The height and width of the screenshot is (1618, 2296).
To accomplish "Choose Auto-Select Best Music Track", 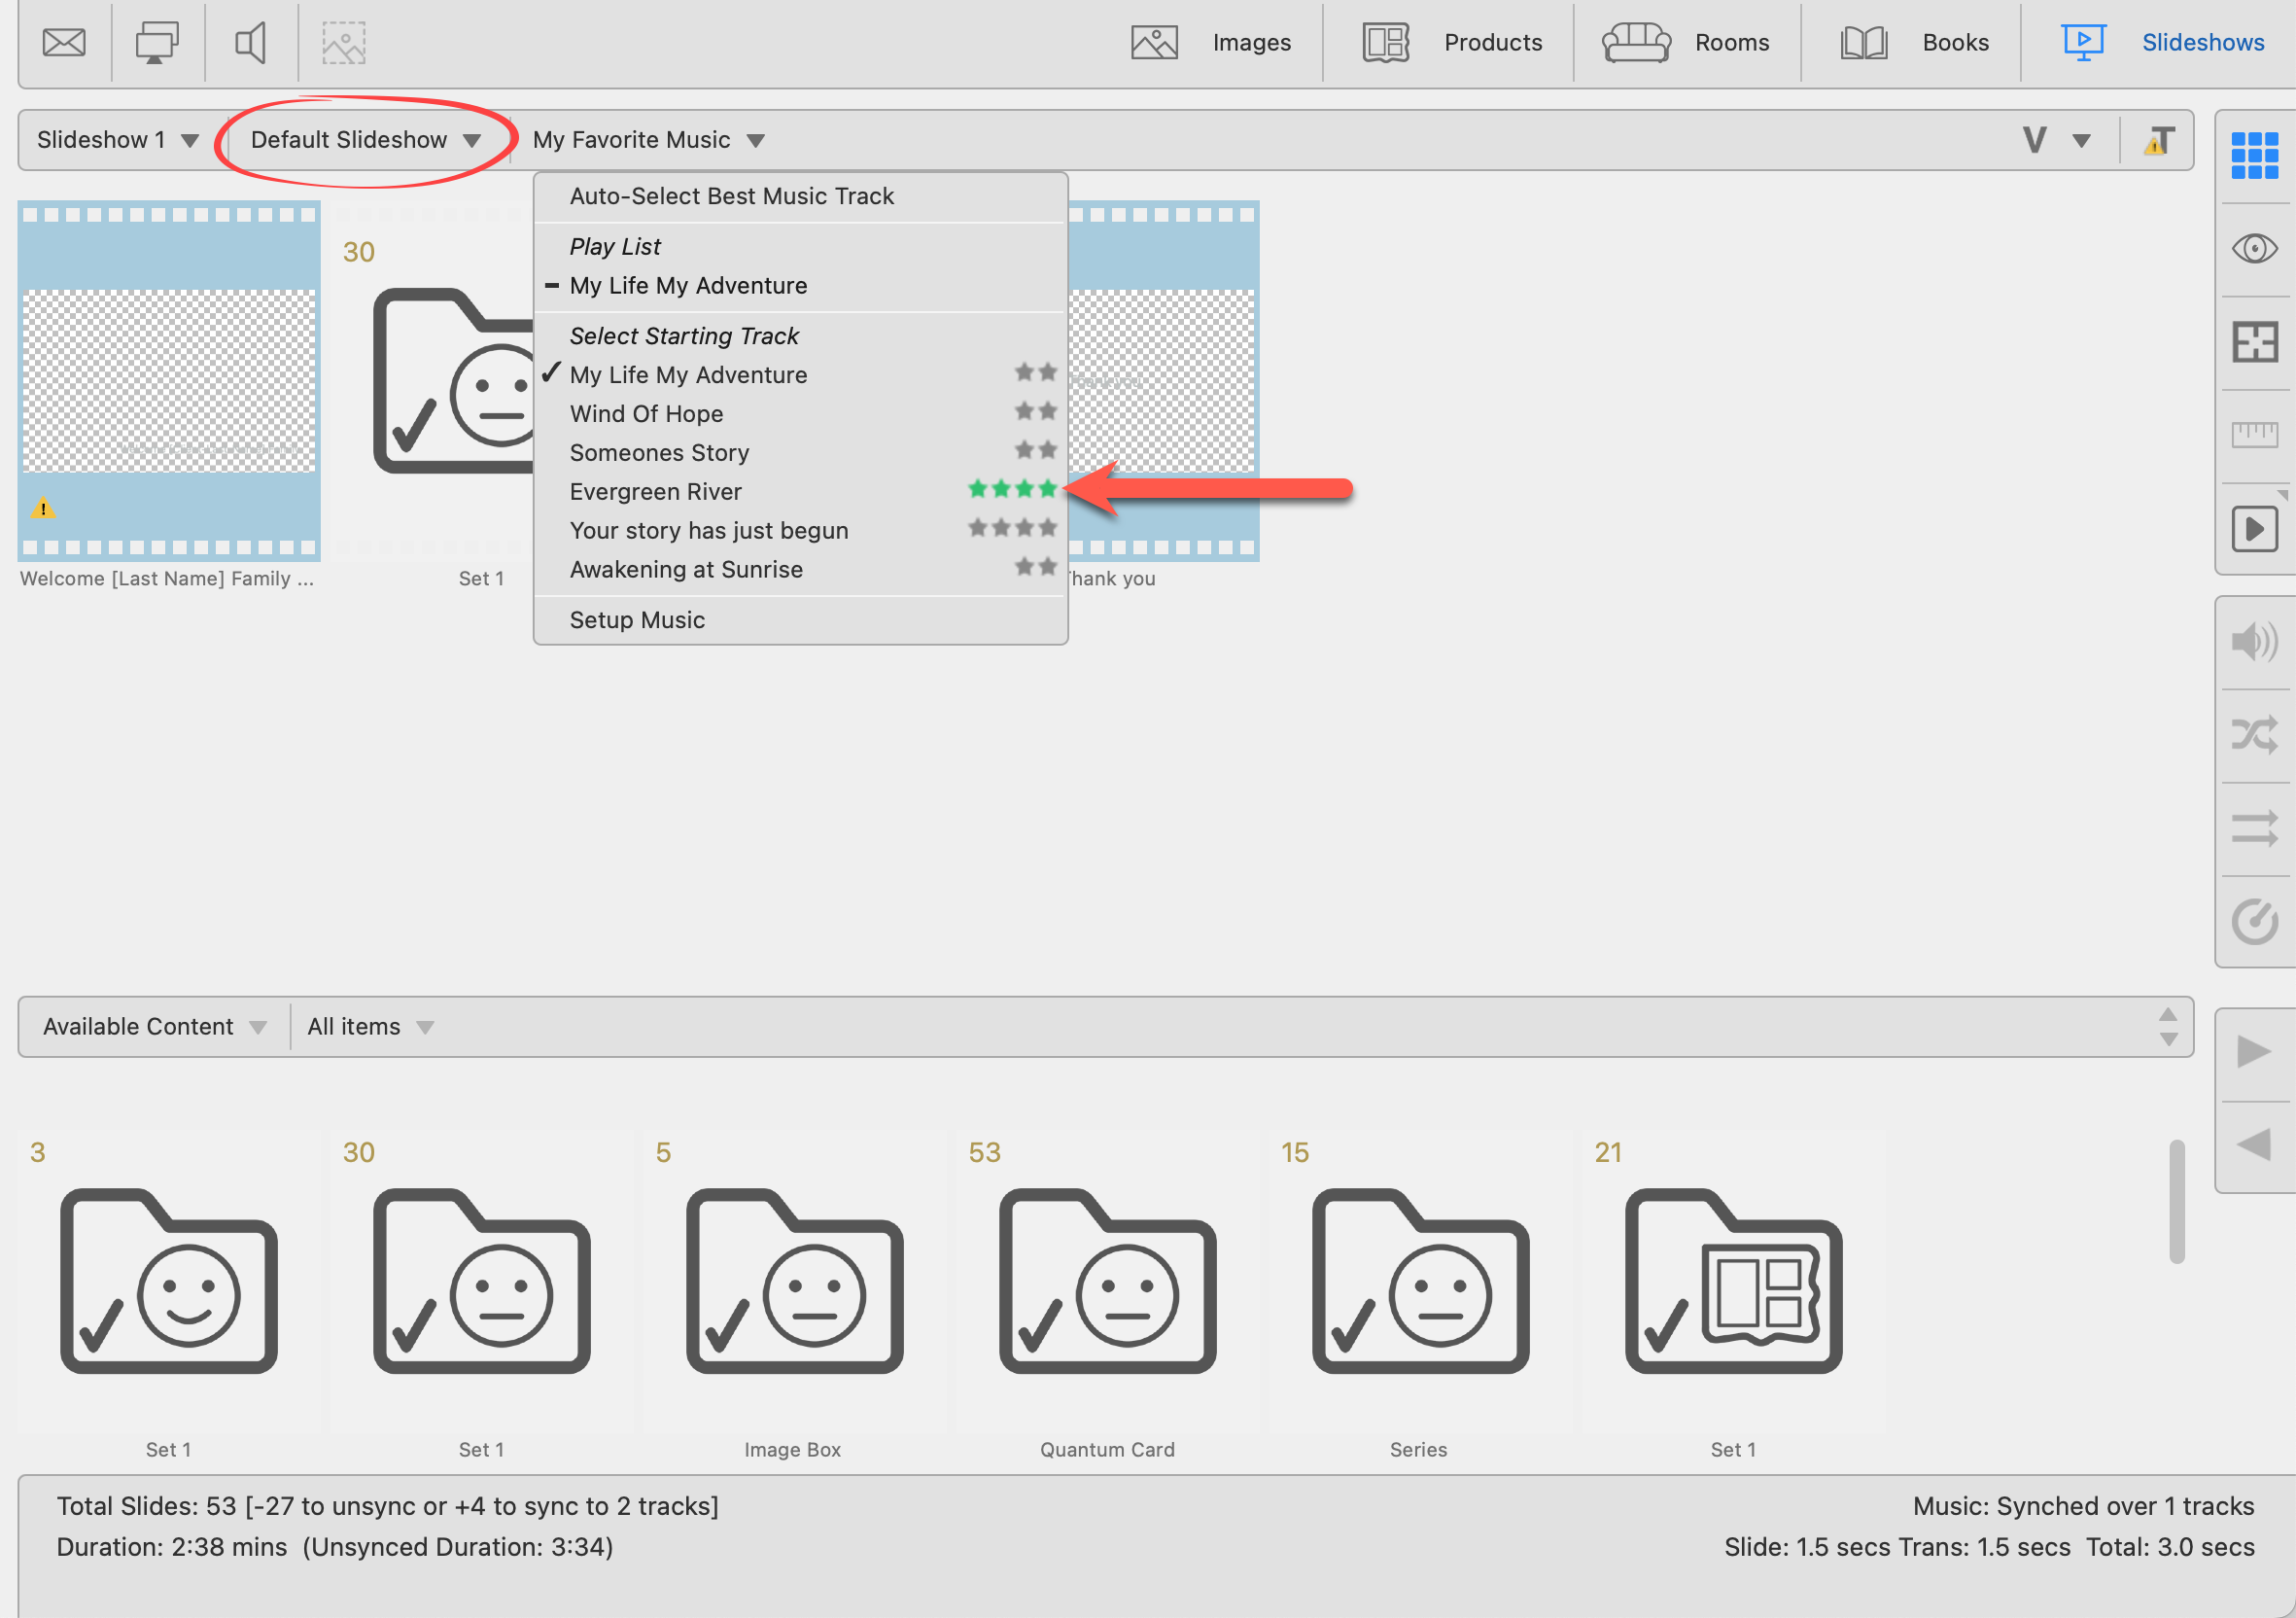I will pyautogui.click(x=731, y=196).
